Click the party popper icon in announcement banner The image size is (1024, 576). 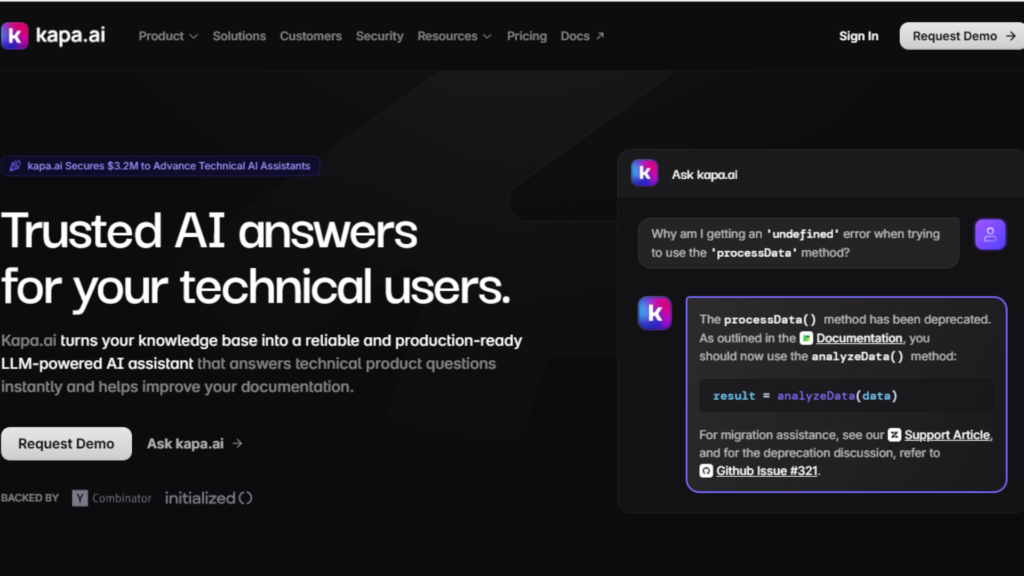(15, 166)
